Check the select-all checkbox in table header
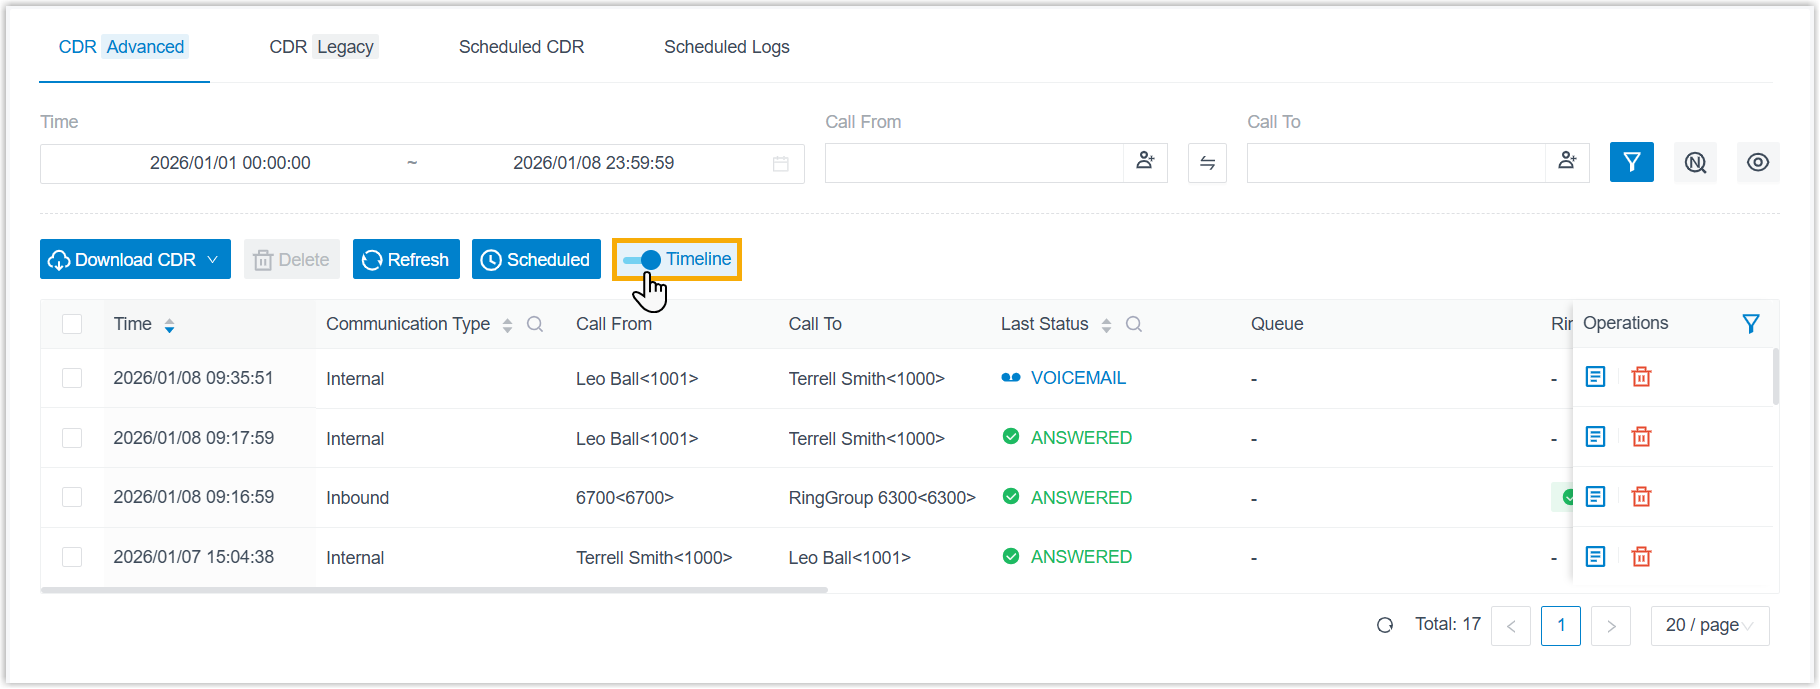Image resolution: width=1820 pixels, height=689 pixels. pyautogui.click(x=72, y=324)
